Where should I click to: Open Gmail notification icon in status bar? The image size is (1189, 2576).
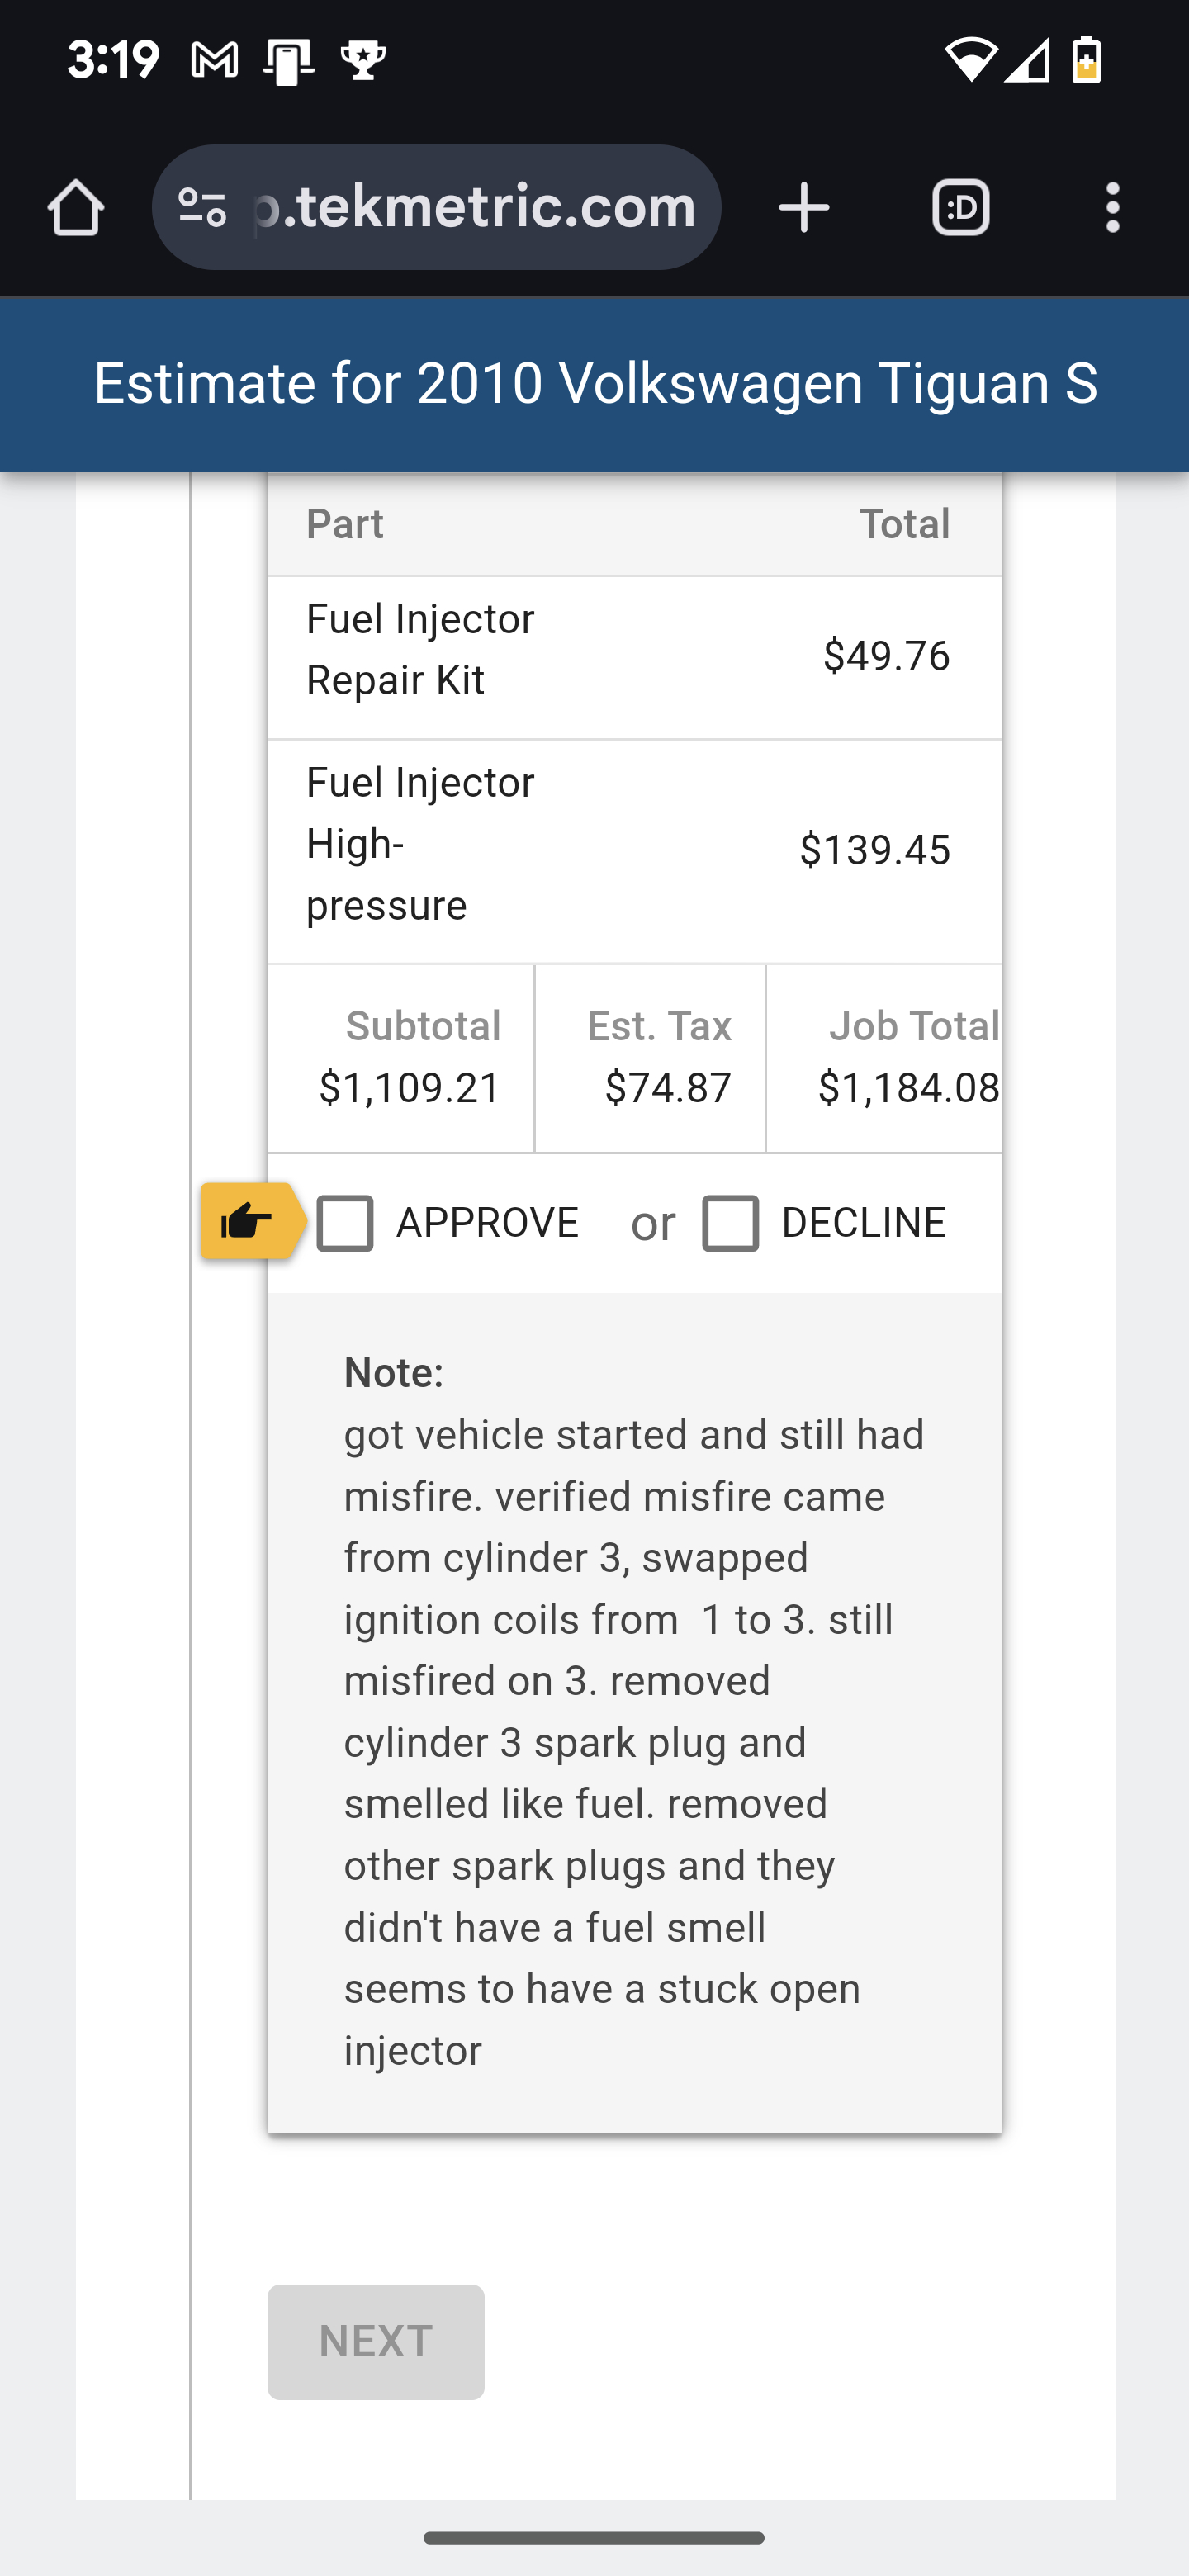tap(214, 62)
